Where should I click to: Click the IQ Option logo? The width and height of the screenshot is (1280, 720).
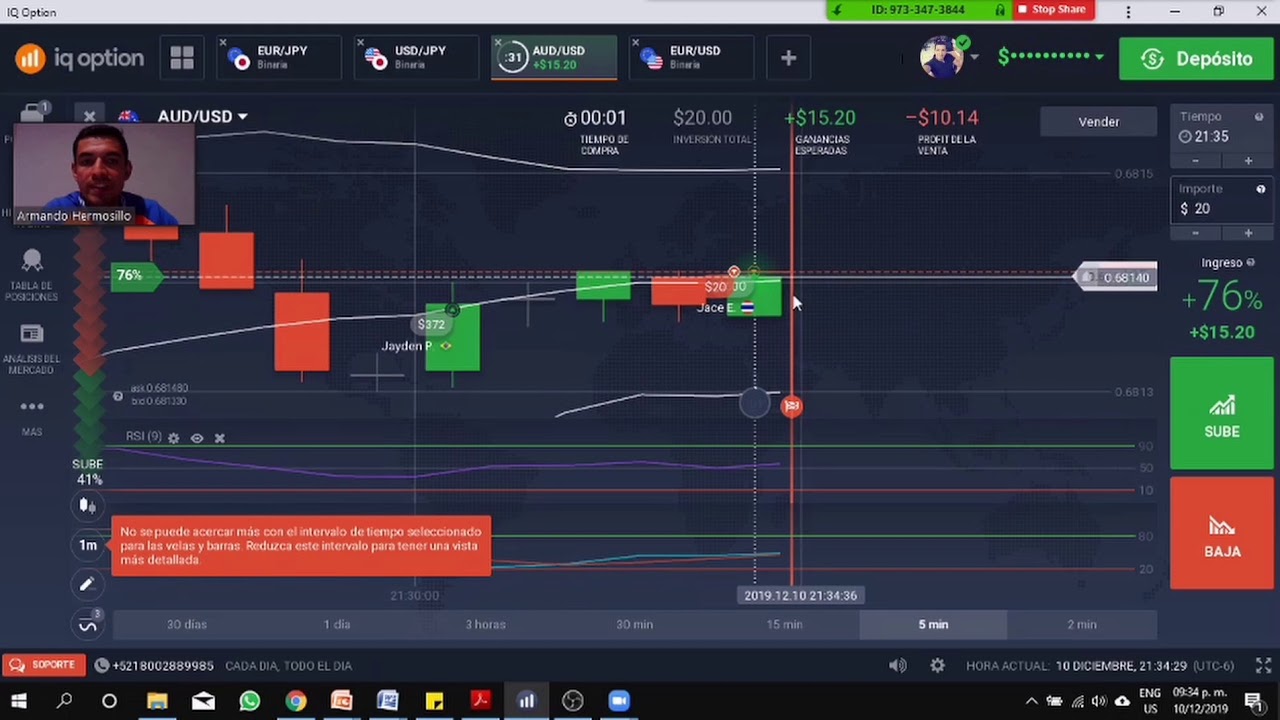[x=79, y=58]
